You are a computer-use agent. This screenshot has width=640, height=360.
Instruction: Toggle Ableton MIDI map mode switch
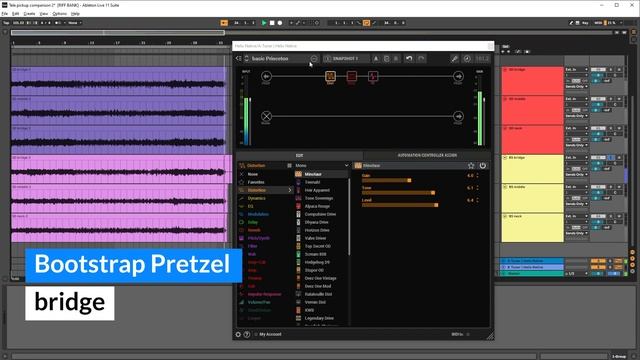click(598, 23)
